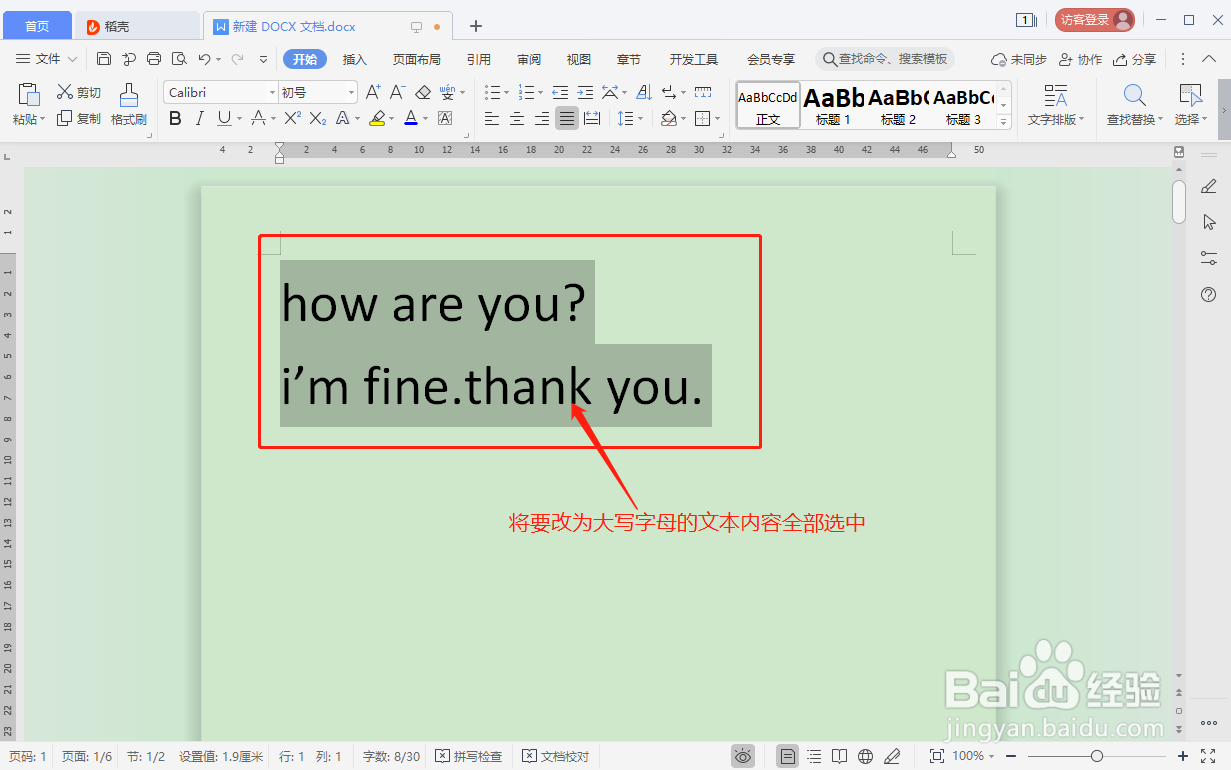Increase font size with the A+ icon
This screenshot has width=1231, height=770.
point(374,92)
